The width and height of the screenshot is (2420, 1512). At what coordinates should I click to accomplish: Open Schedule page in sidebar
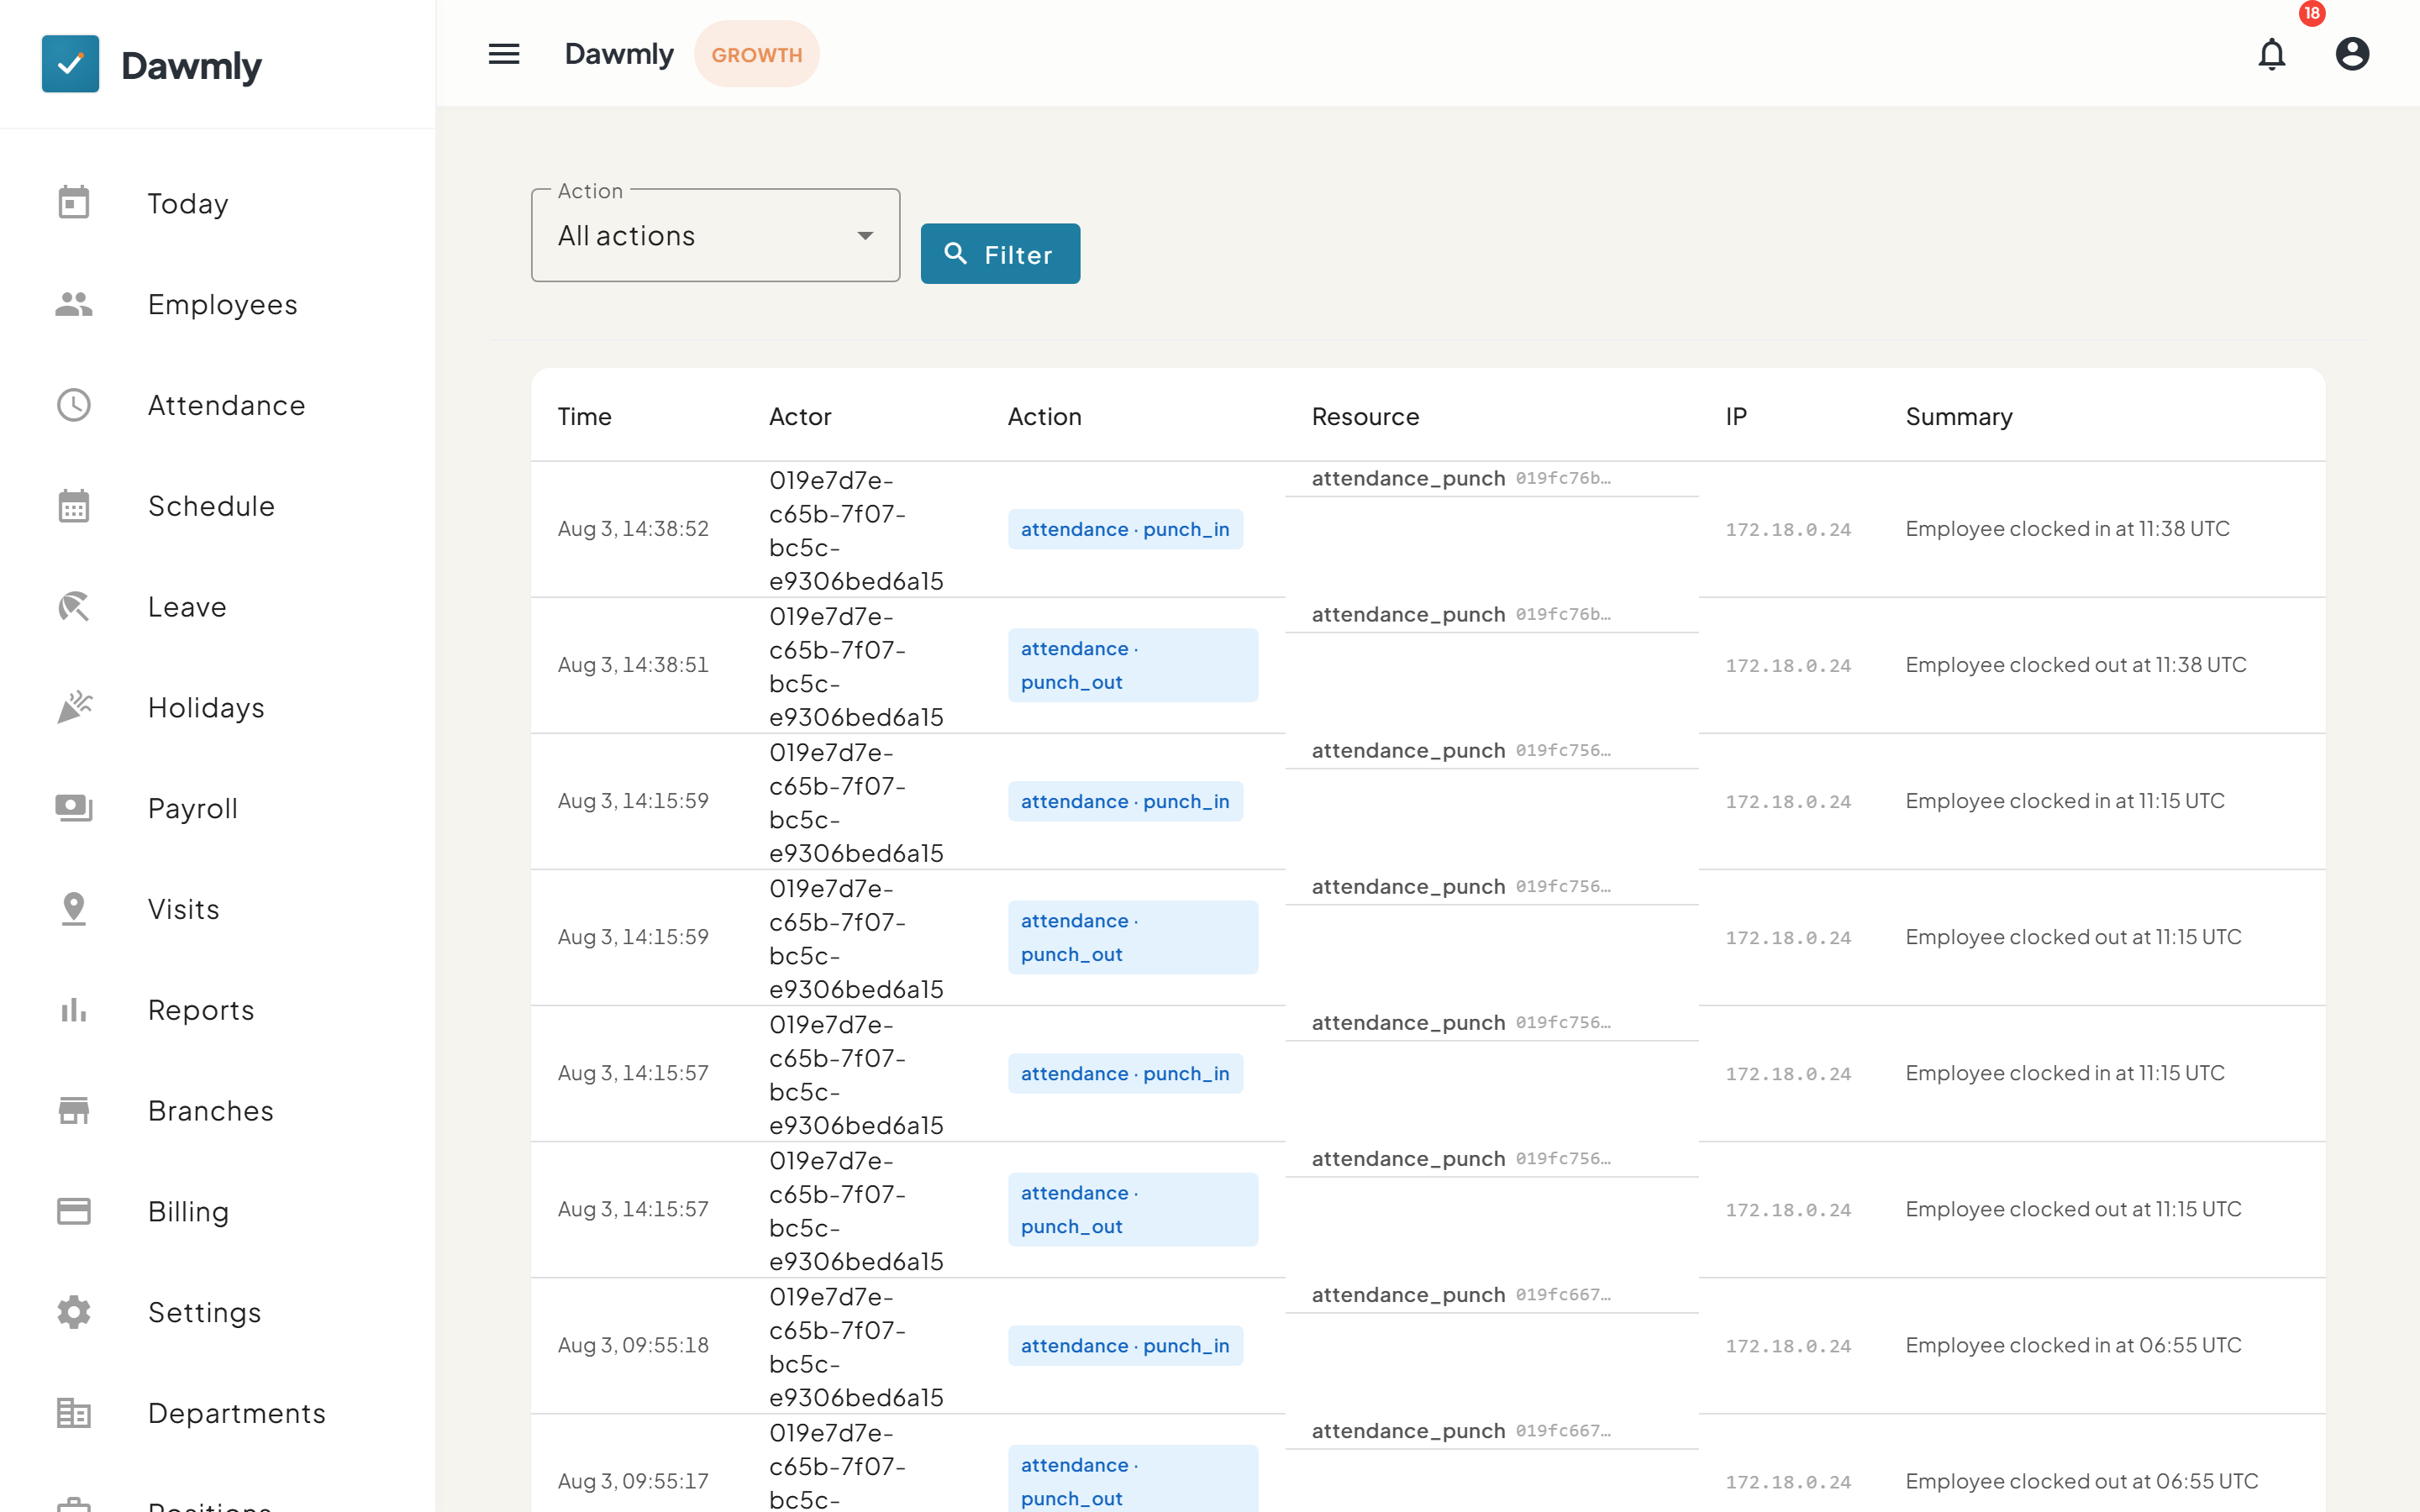(211, 506)
